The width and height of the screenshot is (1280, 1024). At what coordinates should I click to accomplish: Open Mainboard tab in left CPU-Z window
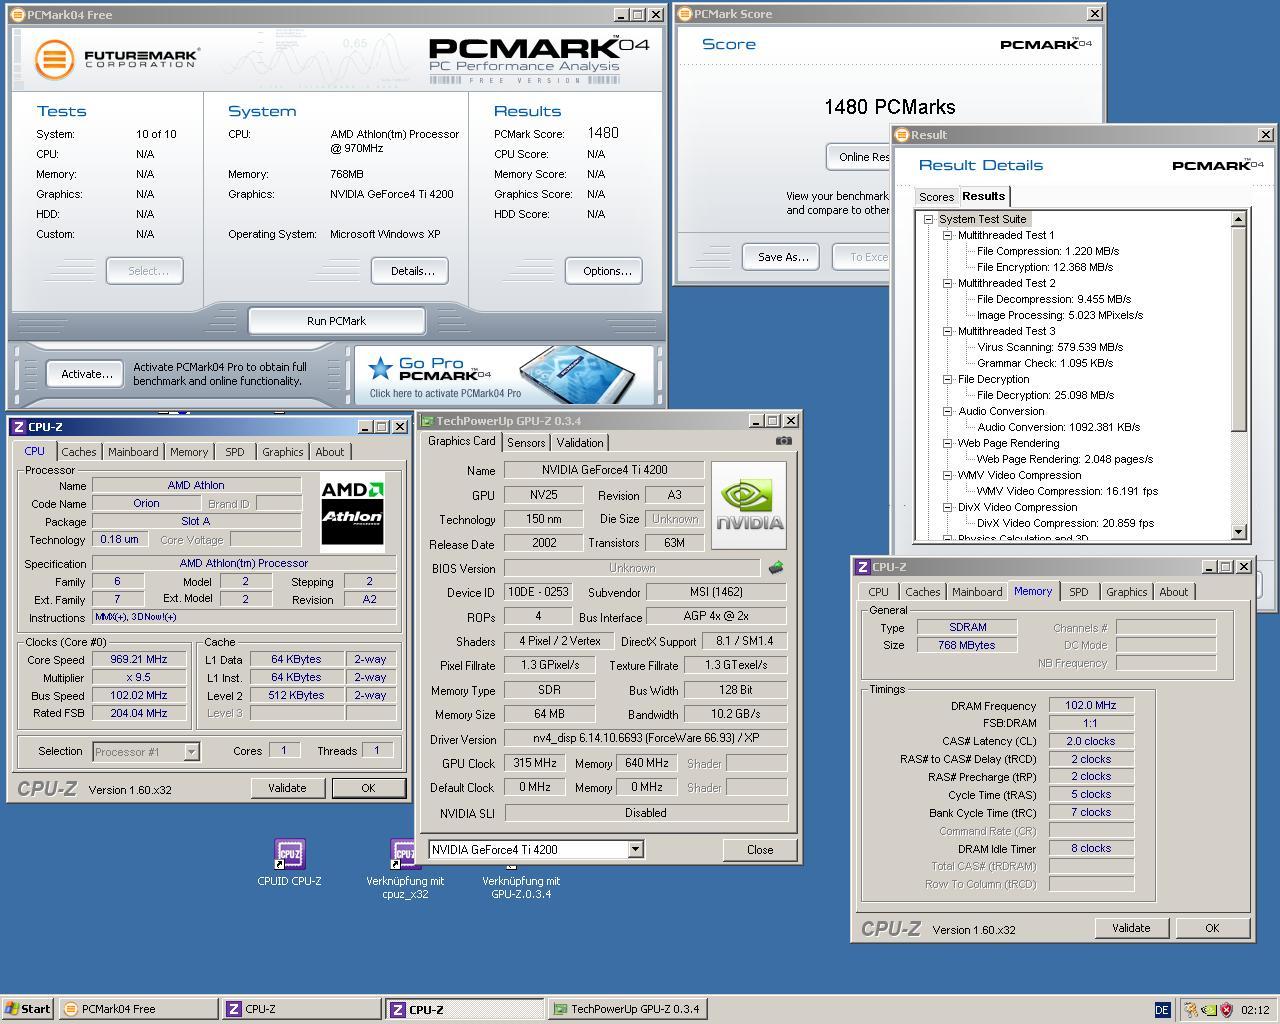[x=133, y=452]
